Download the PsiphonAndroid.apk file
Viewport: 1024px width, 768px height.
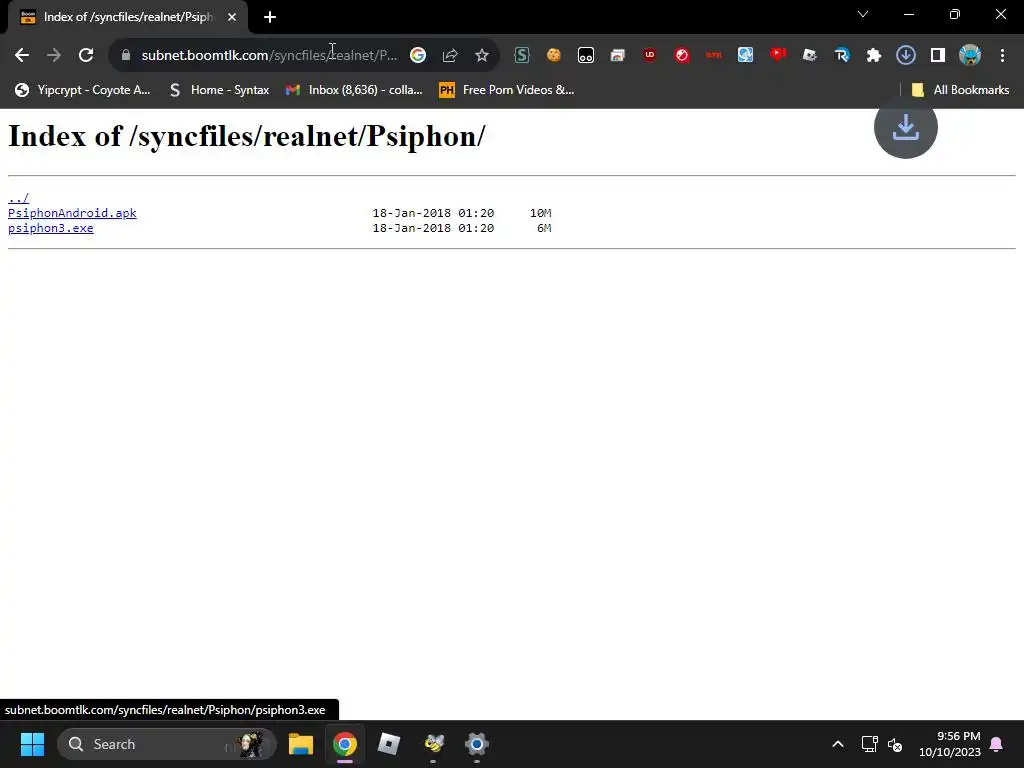click(x=72, y=213)
